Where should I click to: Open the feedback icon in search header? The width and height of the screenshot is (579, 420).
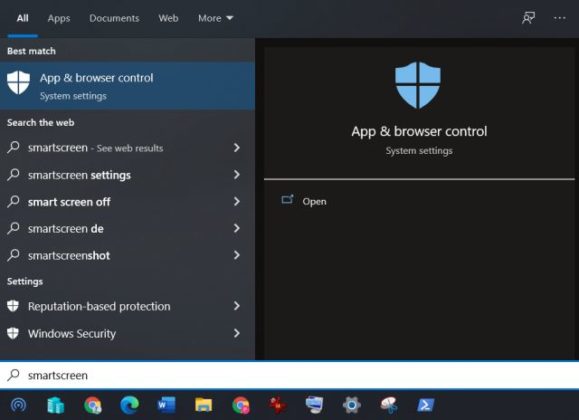point(528,18)
